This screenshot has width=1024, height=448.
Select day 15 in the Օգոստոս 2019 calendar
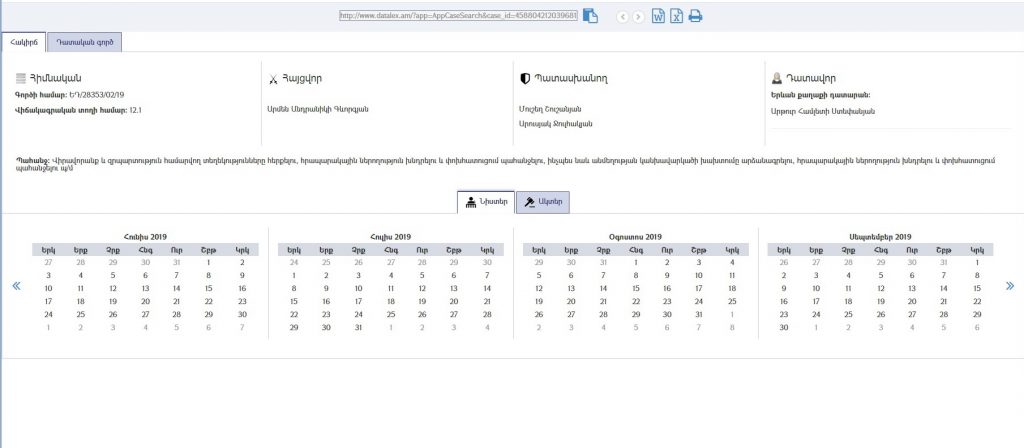[x=635, y=288]
